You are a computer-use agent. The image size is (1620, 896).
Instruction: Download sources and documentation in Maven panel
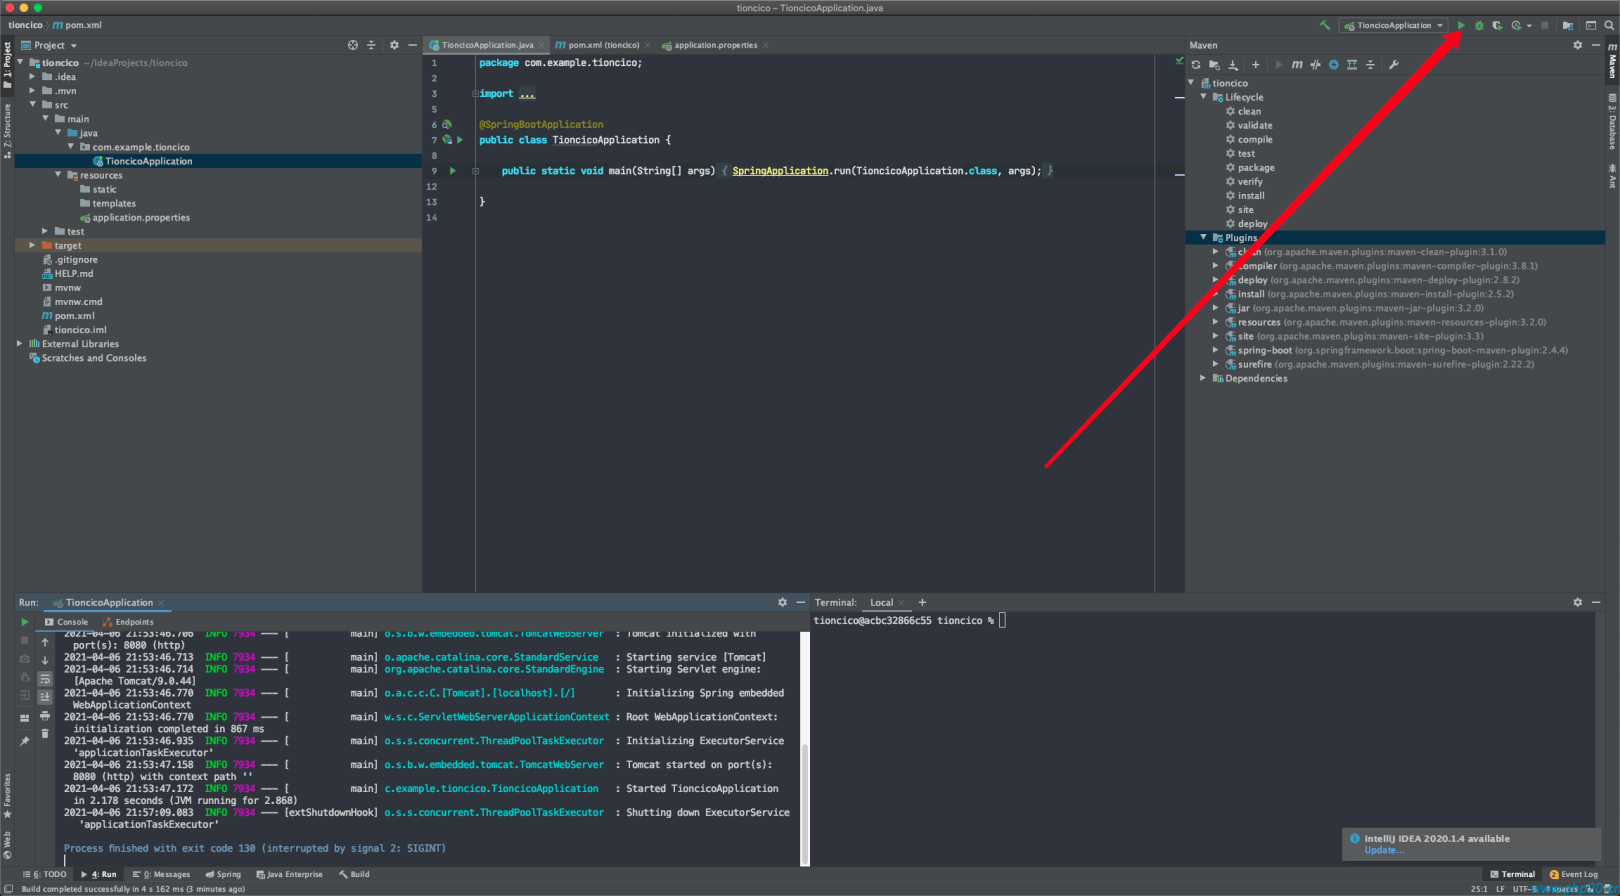click(1233, 64)
